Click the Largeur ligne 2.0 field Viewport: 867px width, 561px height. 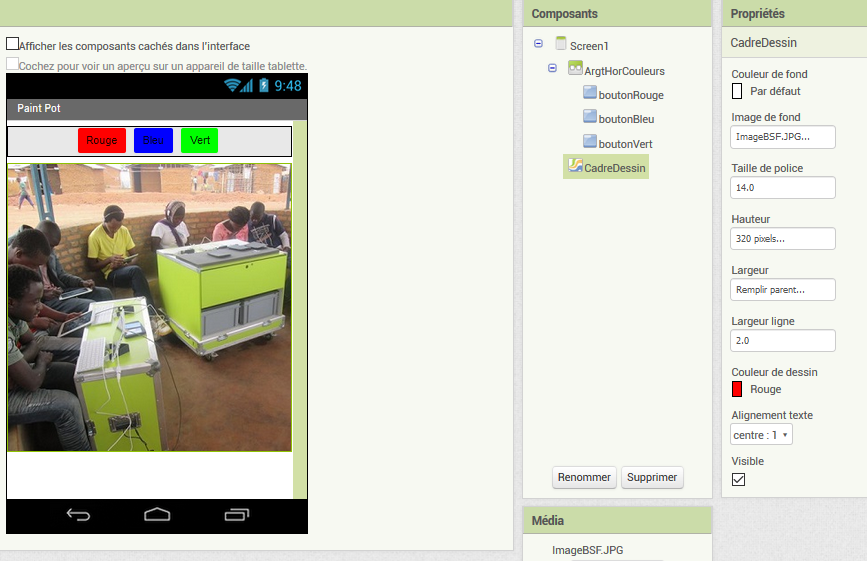[x=782, y=340]
